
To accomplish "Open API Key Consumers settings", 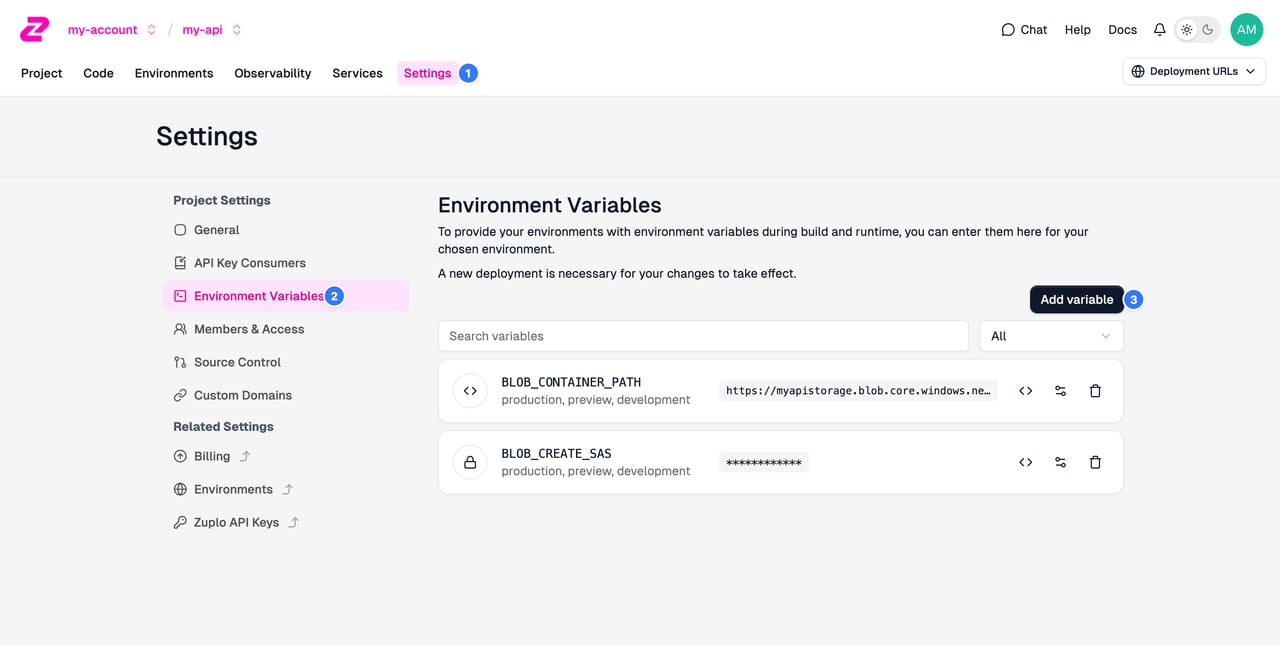I will [x=286, y=263].
